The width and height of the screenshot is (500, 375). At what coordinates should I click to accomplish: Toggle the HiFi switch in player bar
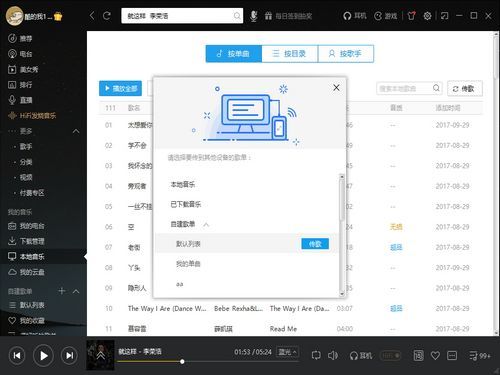390,356
